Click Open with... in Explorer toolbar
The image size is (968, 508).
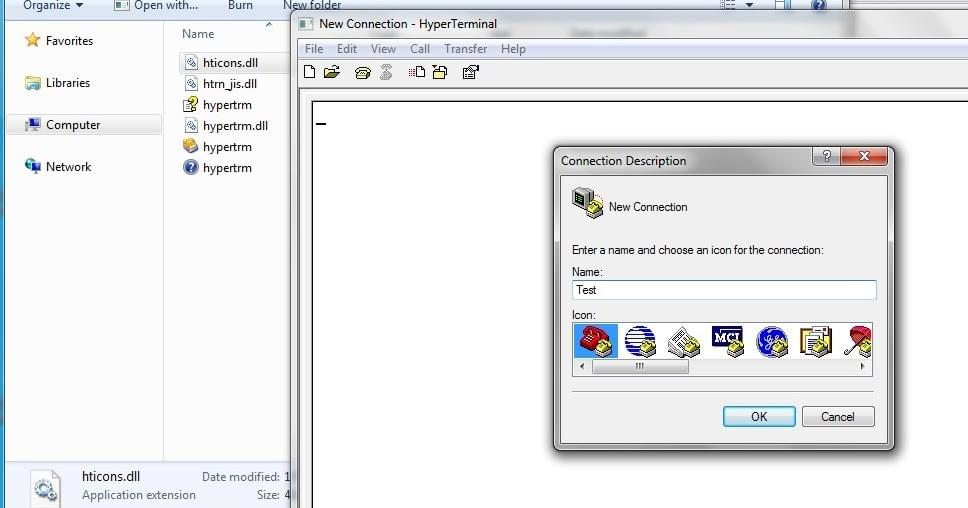pyautogui.click(x=156, y=6)
